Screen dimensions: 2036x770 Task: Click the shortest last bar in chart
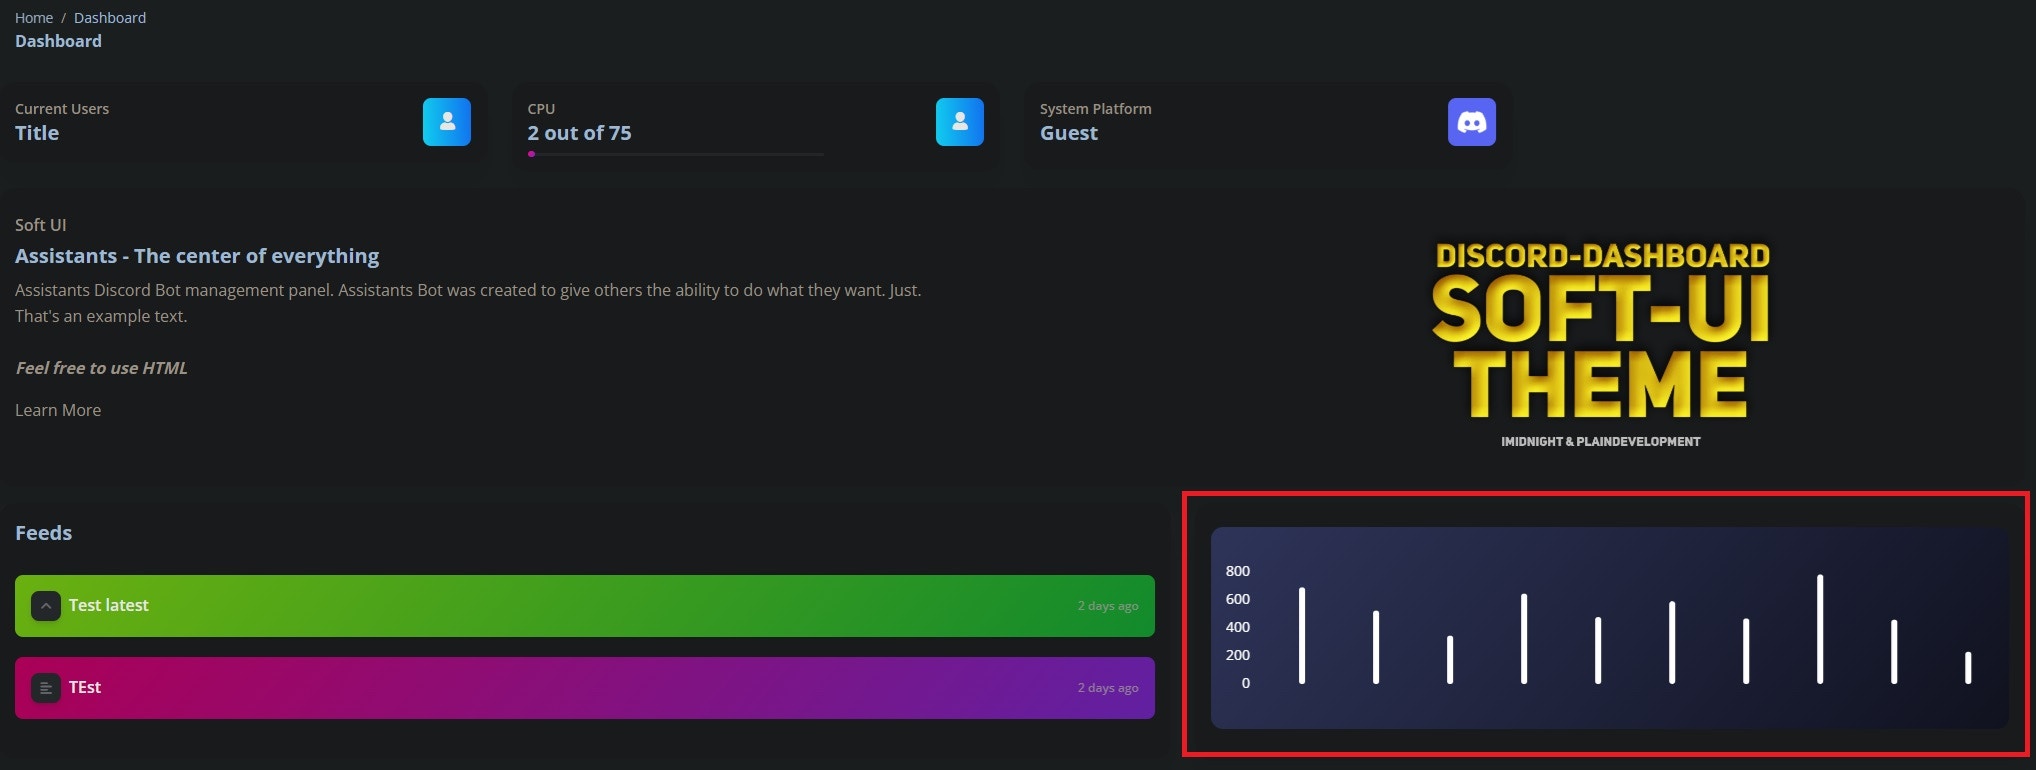[1968, 668]
